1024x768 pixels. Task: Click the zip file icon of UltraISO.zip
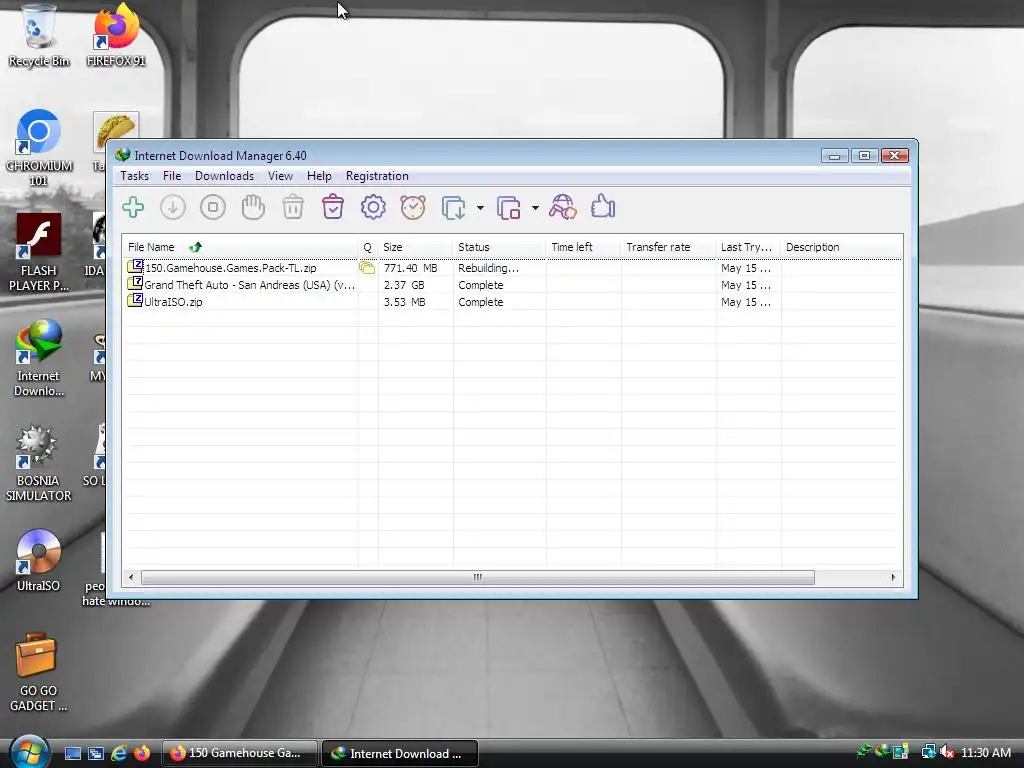135,300
